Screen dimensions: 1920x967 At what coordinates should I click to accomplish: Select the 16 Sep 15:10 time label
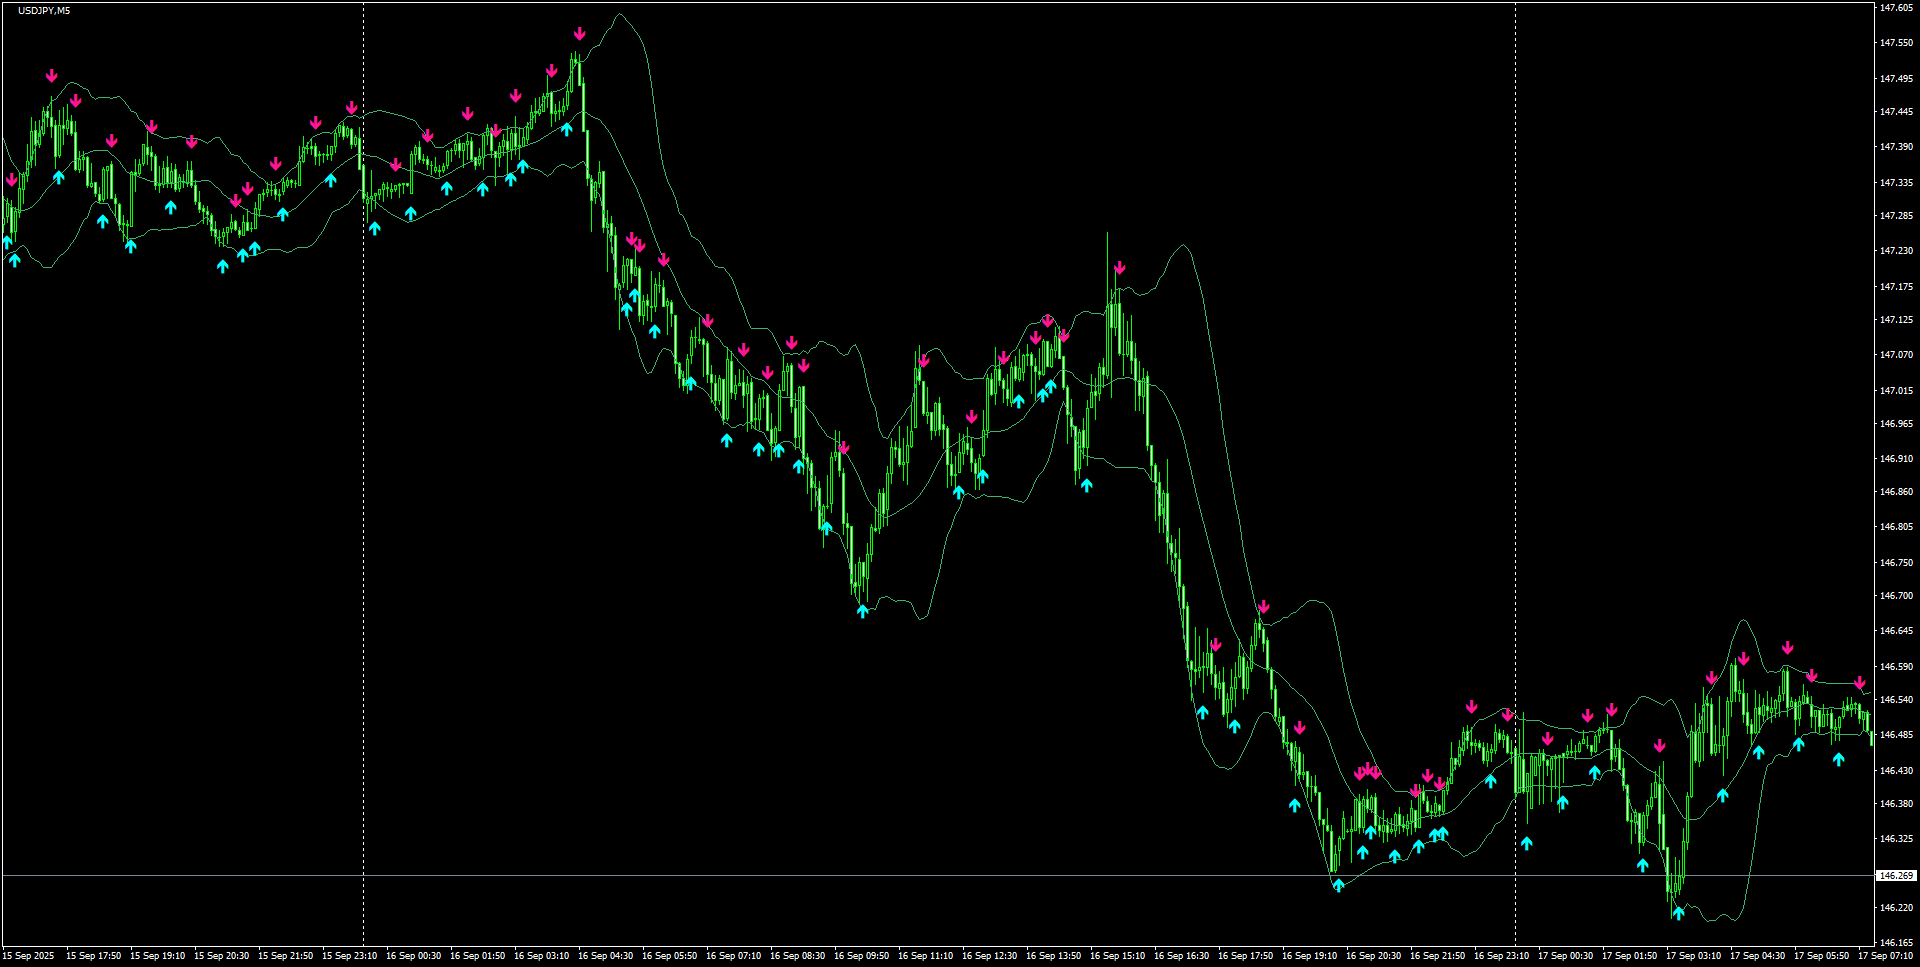point(1117,956)
